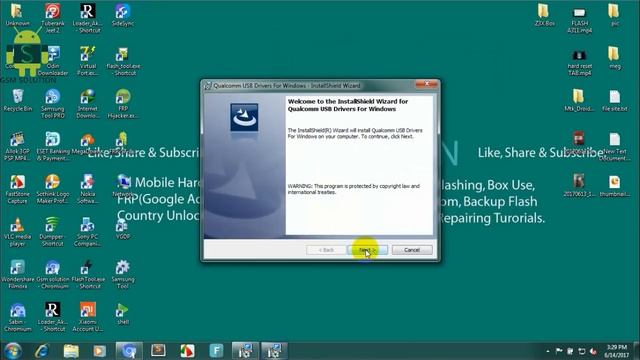640x360 pixels.
Task: Select the Sabin Chromium desktop icon
Action: point(18,318)
